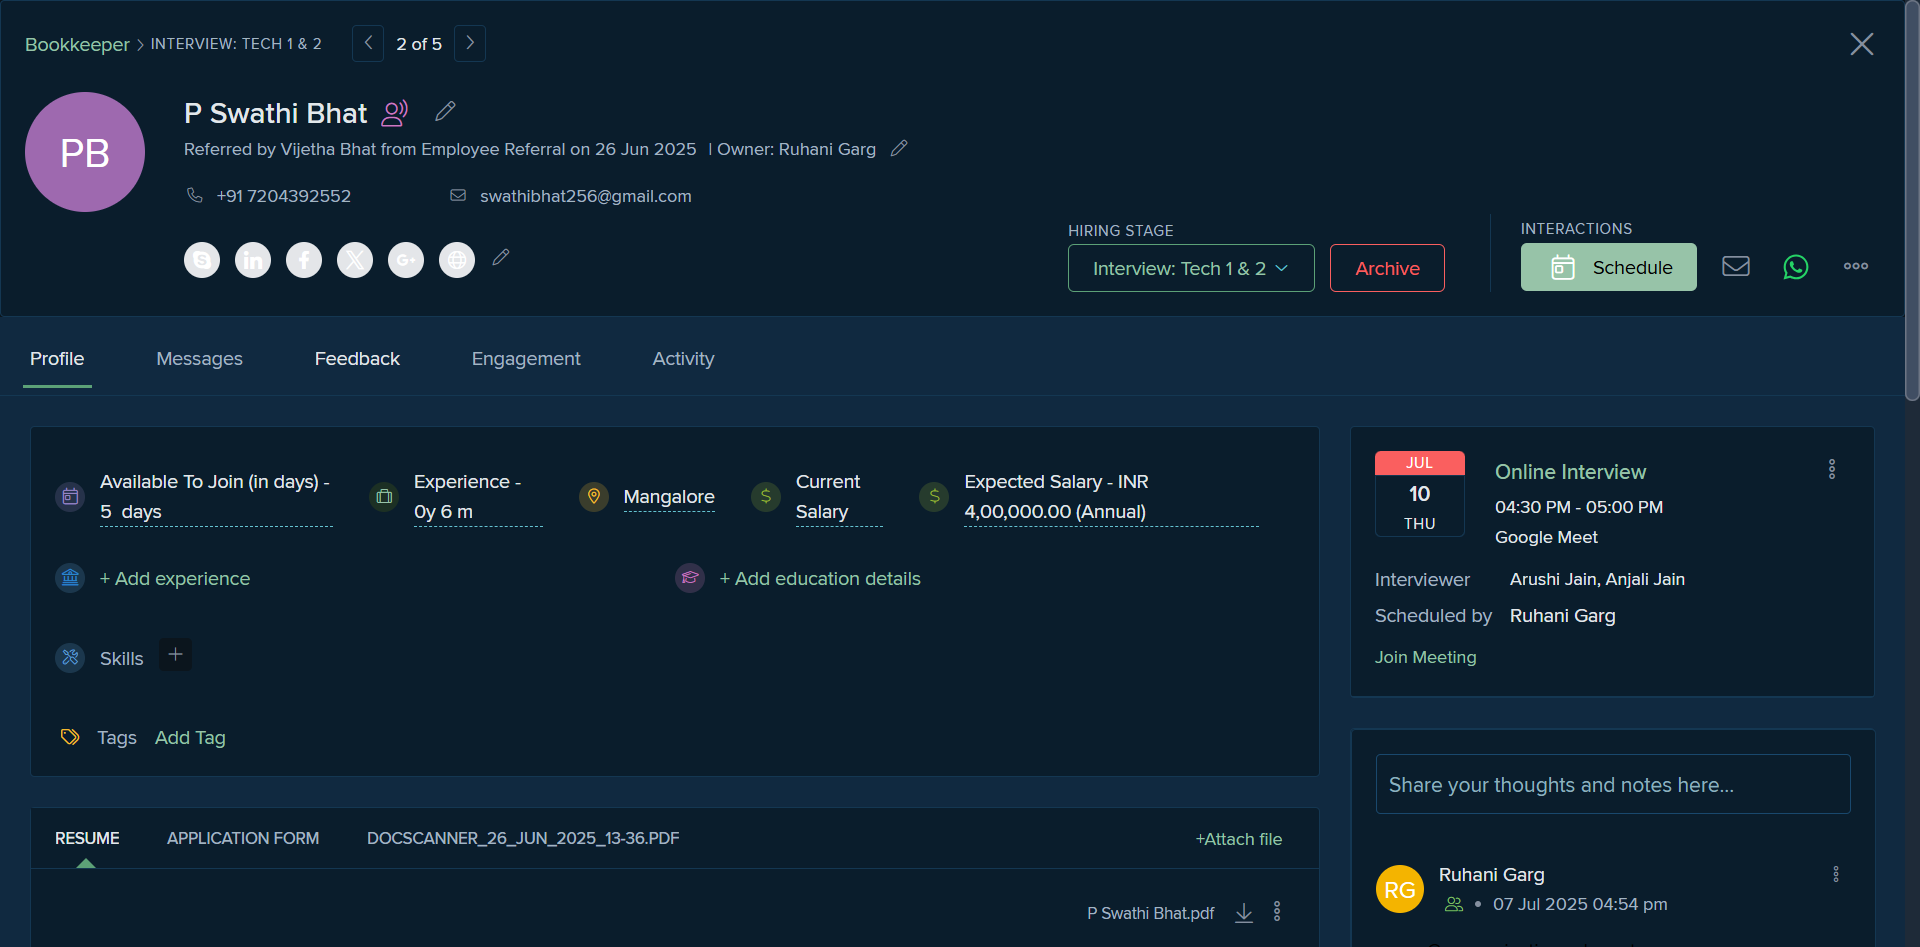1920x947 pixels.
Task: Click the red Archive button
Action: pos(1387,268)
